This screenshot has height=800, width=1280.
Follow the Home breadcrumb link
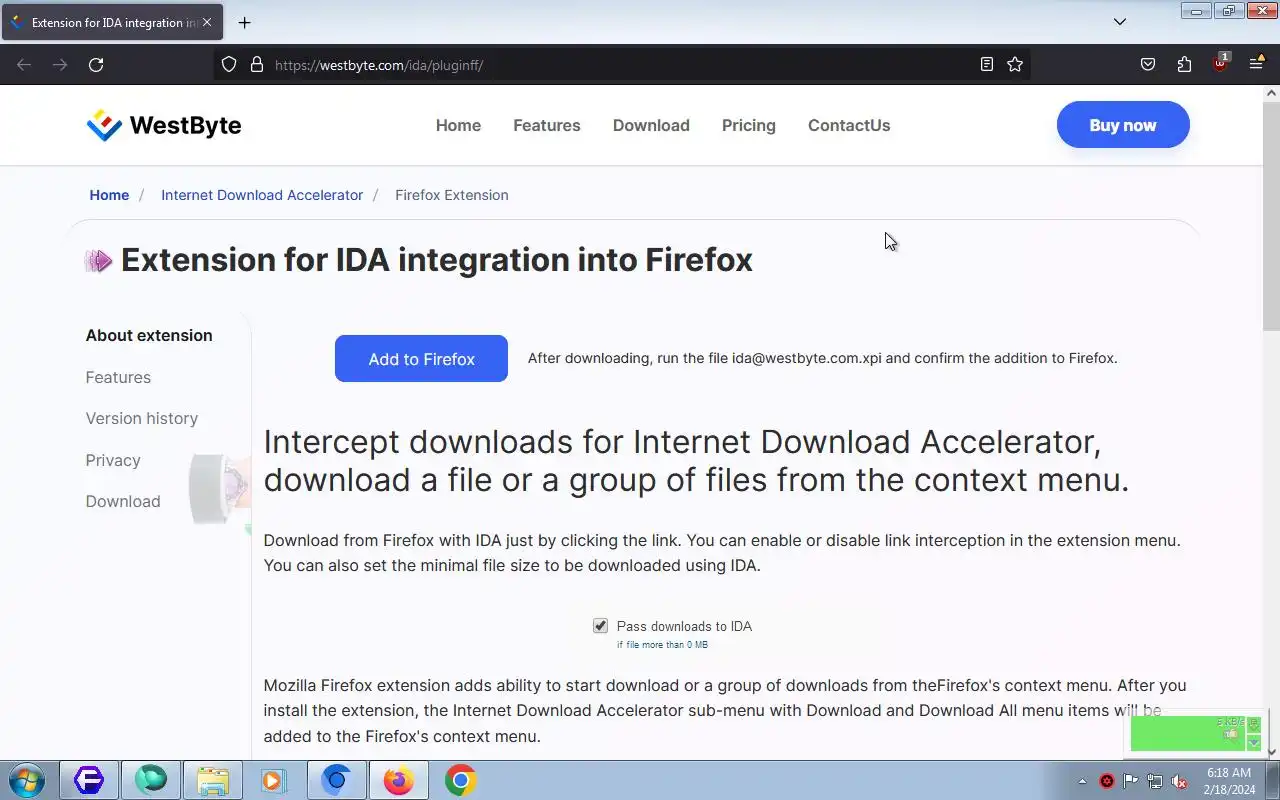tap(109, 195)
